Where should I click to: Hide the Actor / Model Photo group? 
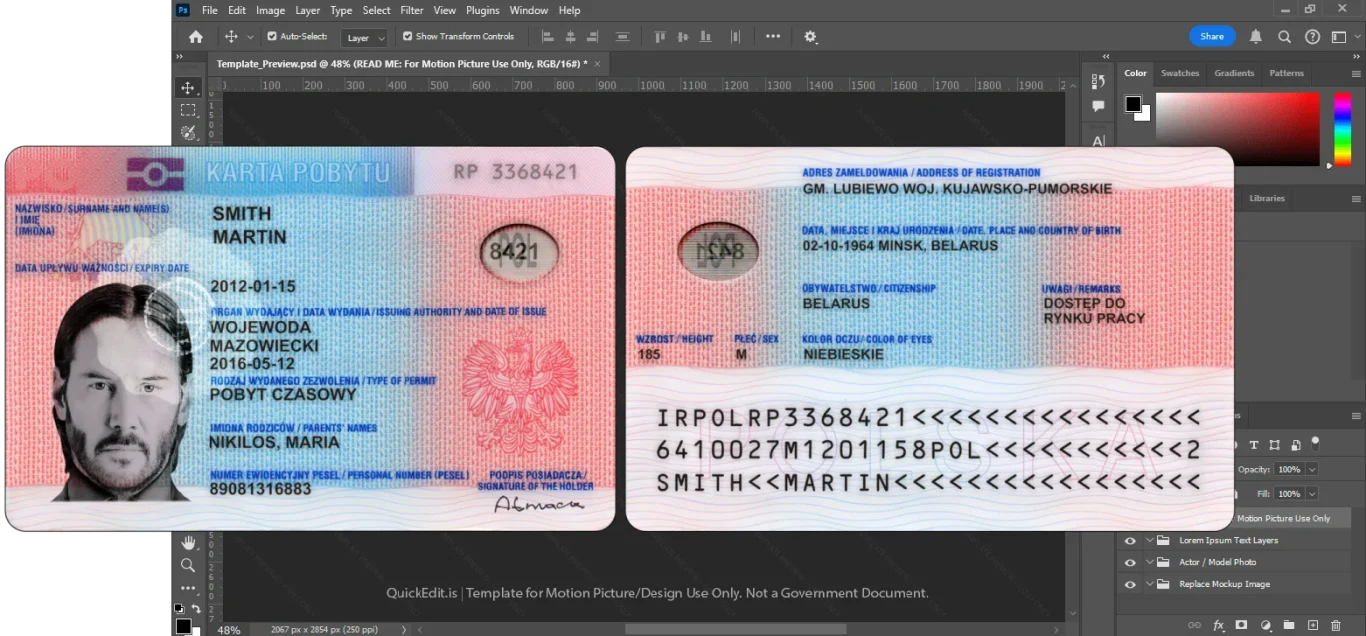click(1130, 562)
